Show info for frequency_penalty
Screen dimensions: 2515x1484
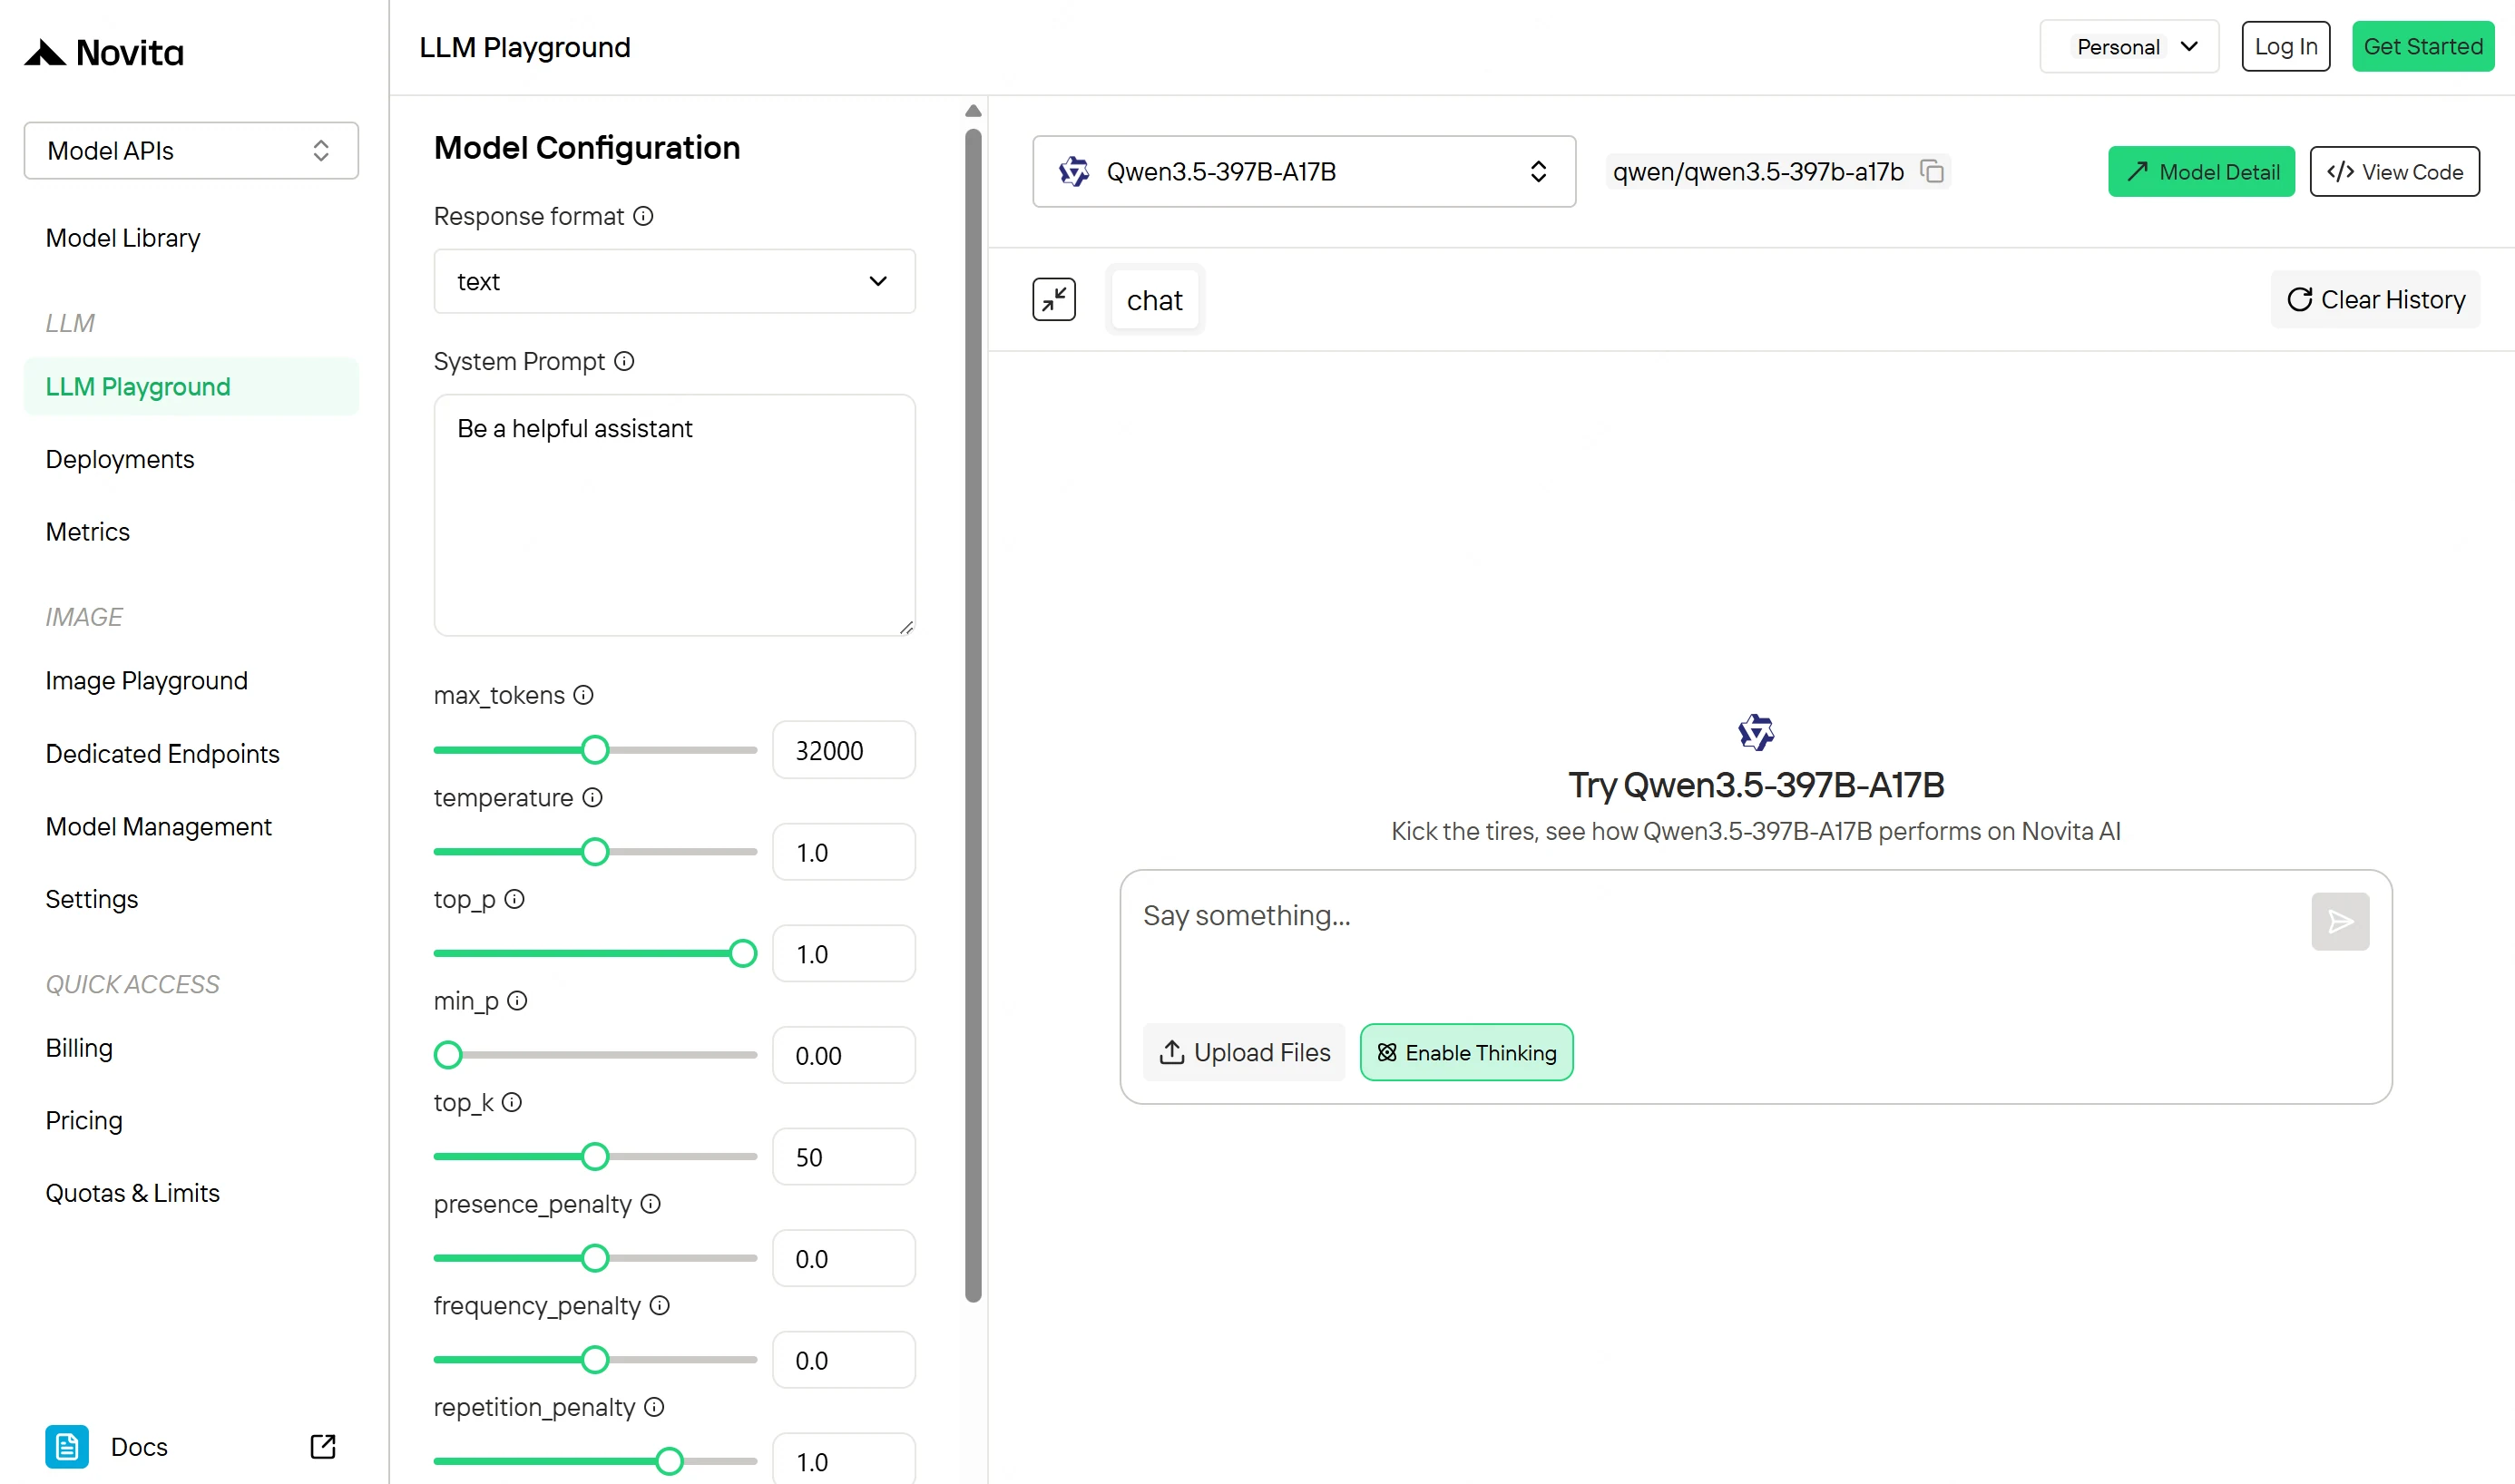[660, 1305]
